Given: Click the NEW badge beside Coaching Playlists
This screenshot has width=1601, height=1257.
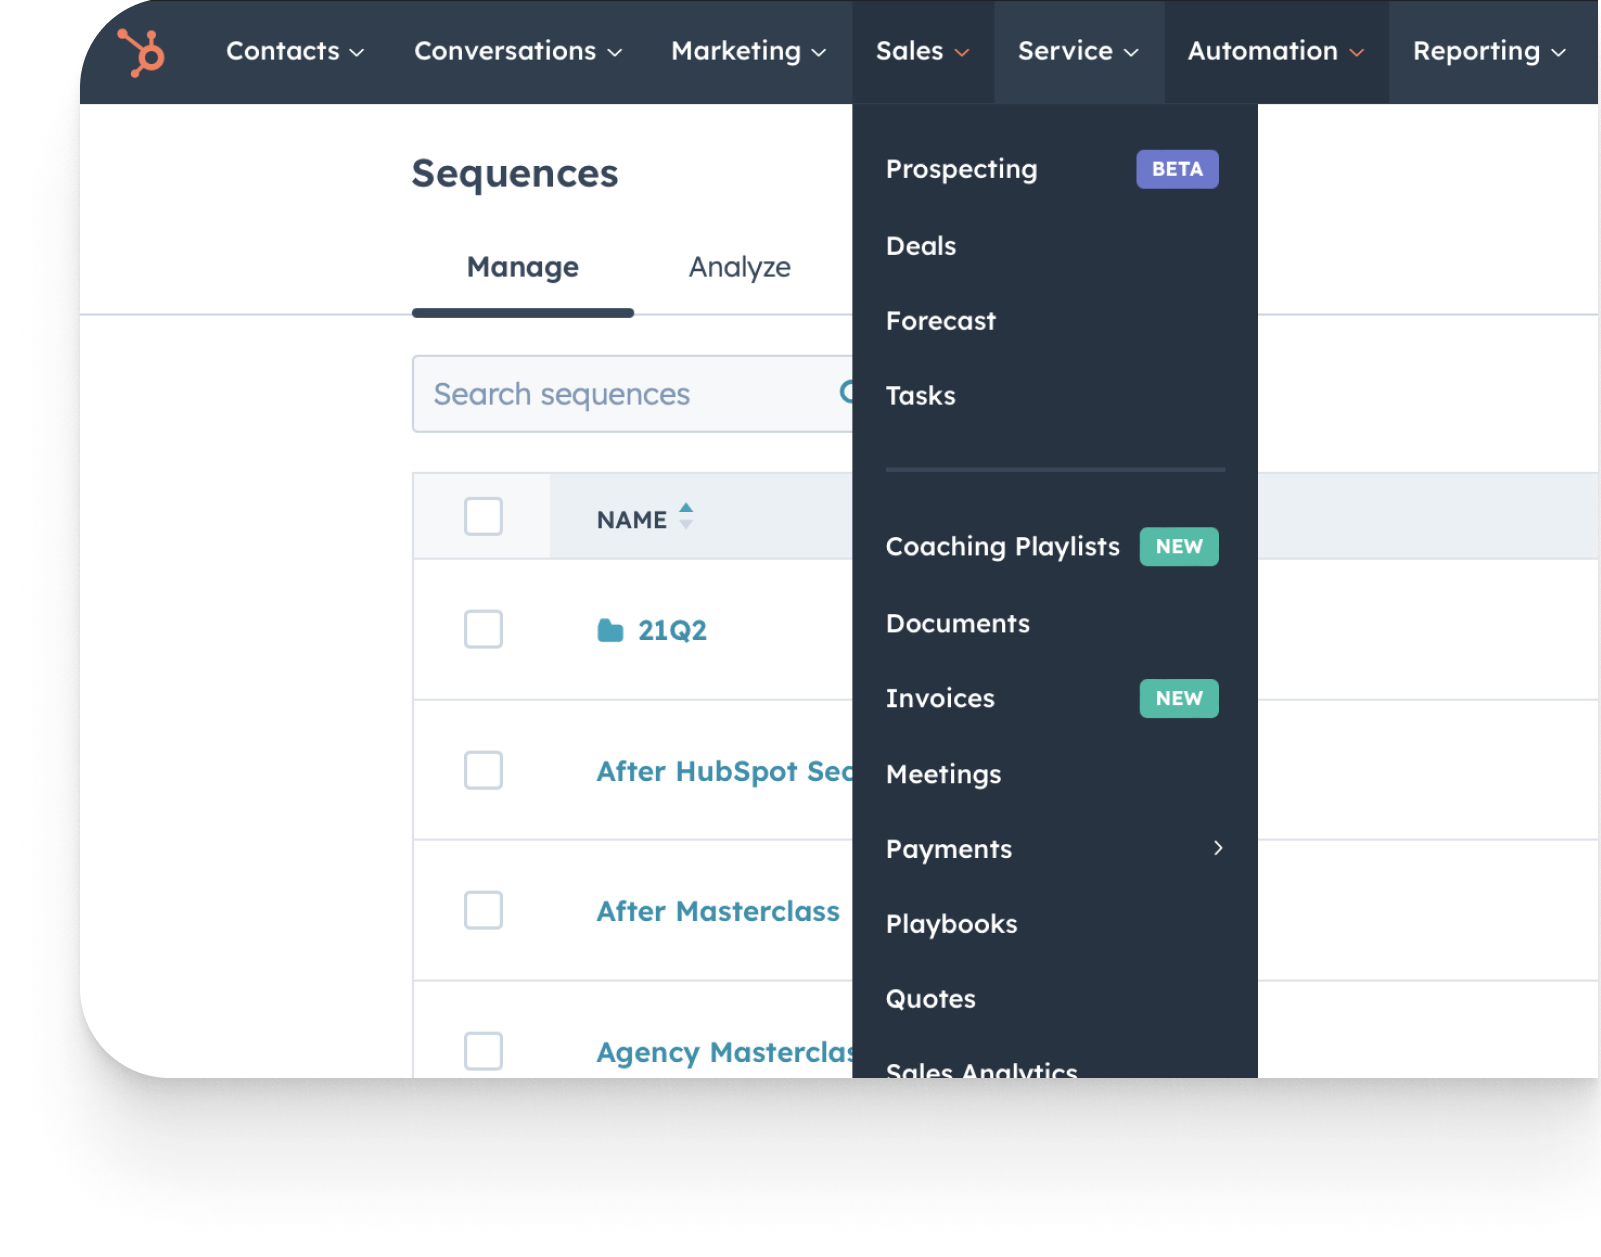Looking at the screenshot, I should click(x=1179, y=547).
